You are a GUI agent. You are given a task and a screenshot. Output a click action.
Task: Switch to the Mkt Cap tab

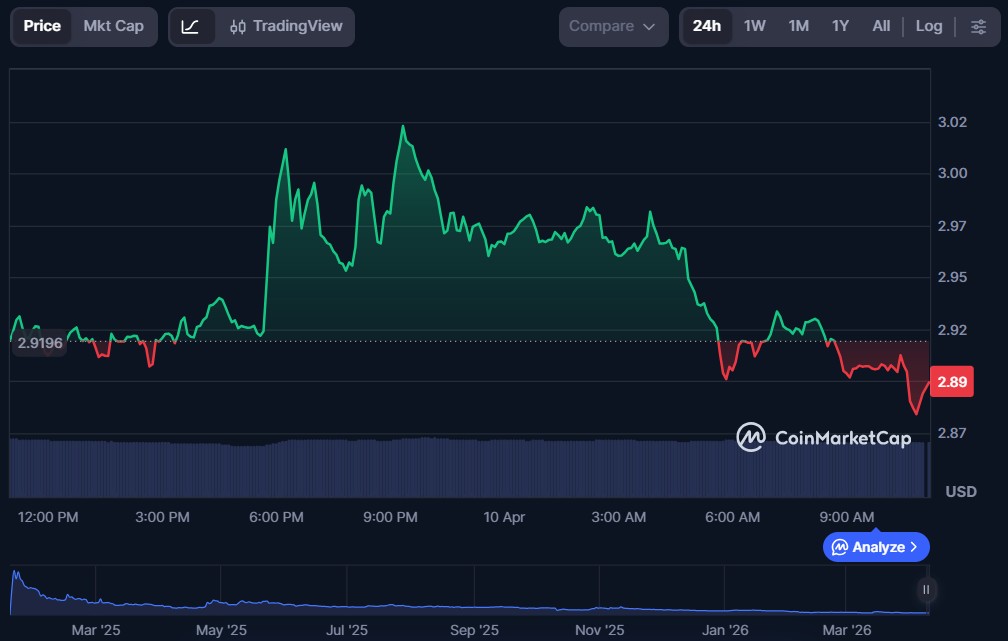(113, 26)
